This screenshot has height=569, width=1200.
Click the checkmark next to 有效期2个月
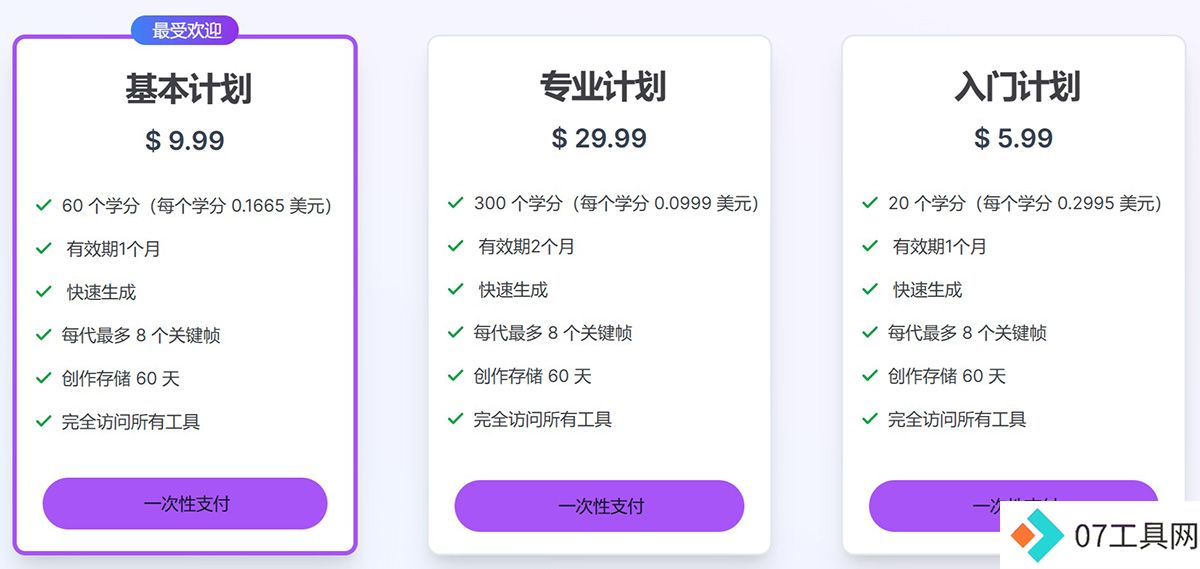coord(455,246)
